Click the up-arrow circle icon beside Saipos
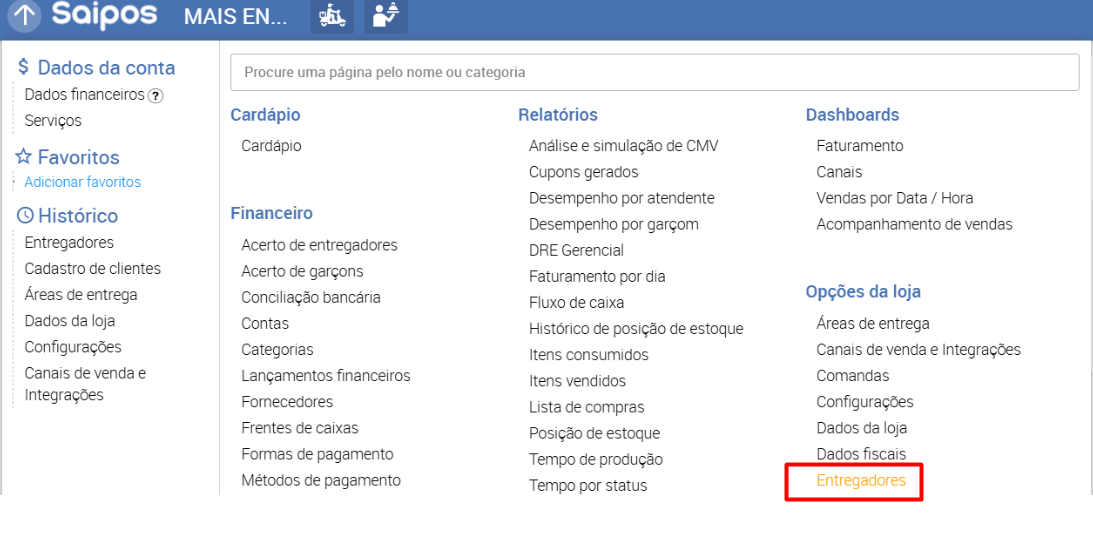Viewport: 1093px width, 542px height. click(24, 15)
